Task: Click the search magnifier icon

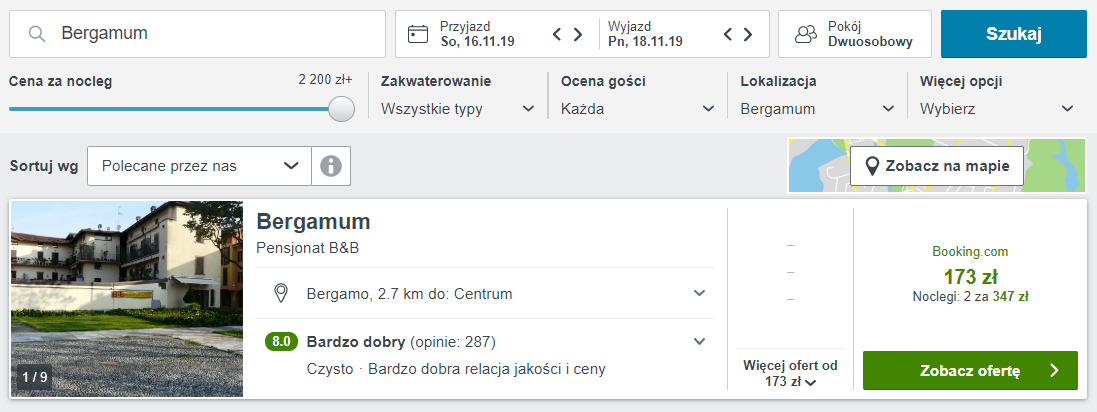Action: pyautogui.click(x=37, y=34)
